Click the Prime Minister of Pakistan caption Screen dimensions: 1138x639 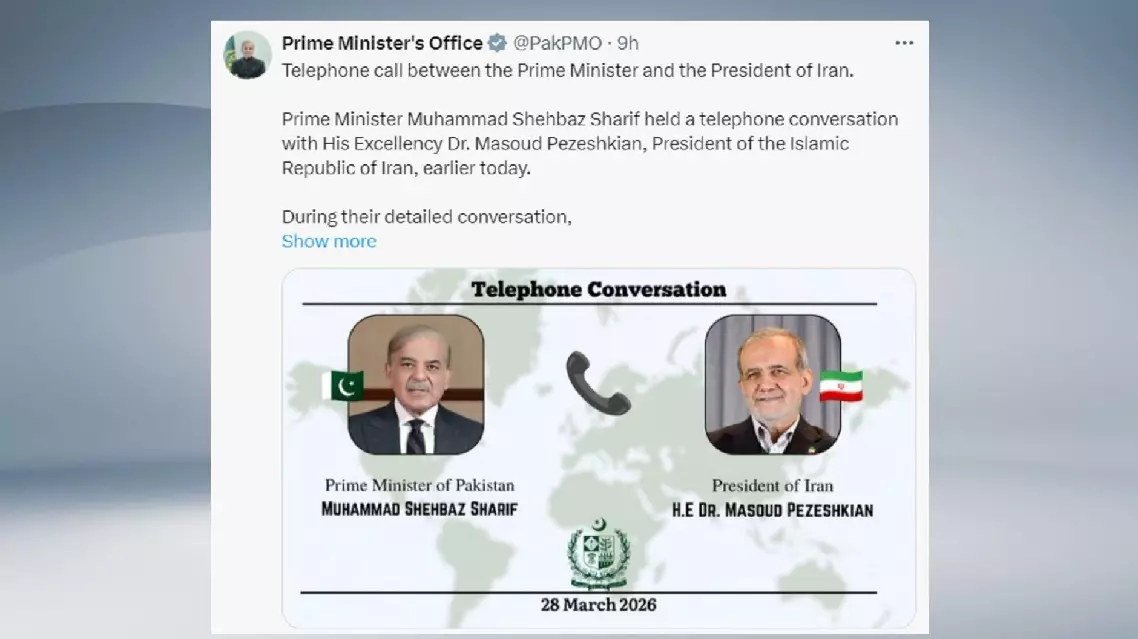click(x=419, y=486)
